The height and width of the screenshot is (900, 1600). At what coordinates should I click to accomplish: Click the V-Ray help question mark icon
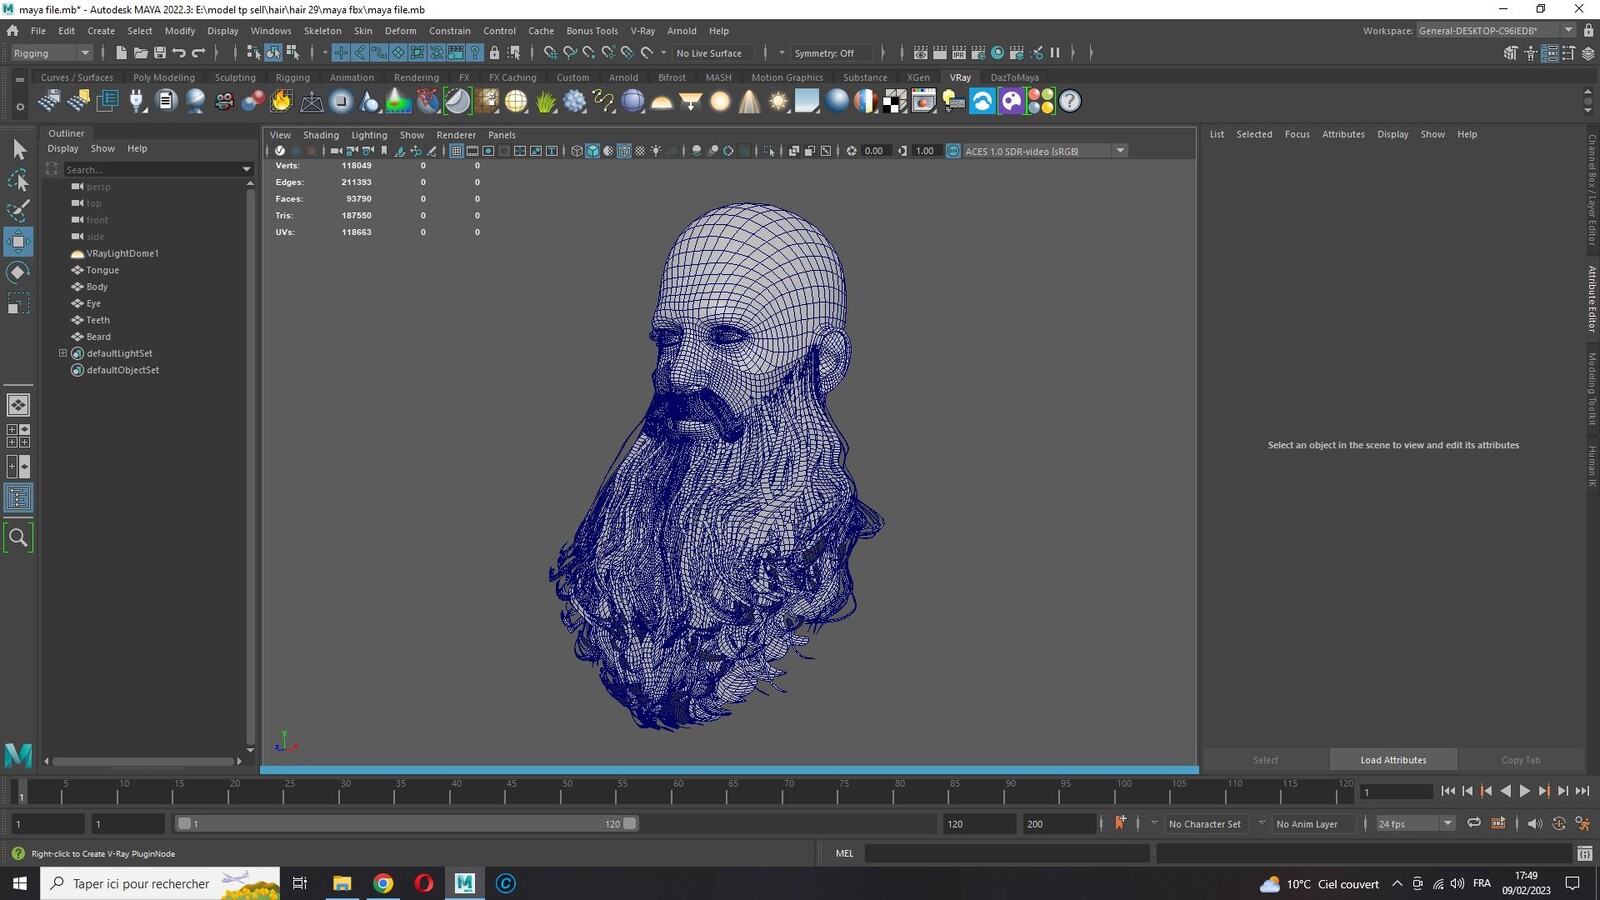point(1070,101)
